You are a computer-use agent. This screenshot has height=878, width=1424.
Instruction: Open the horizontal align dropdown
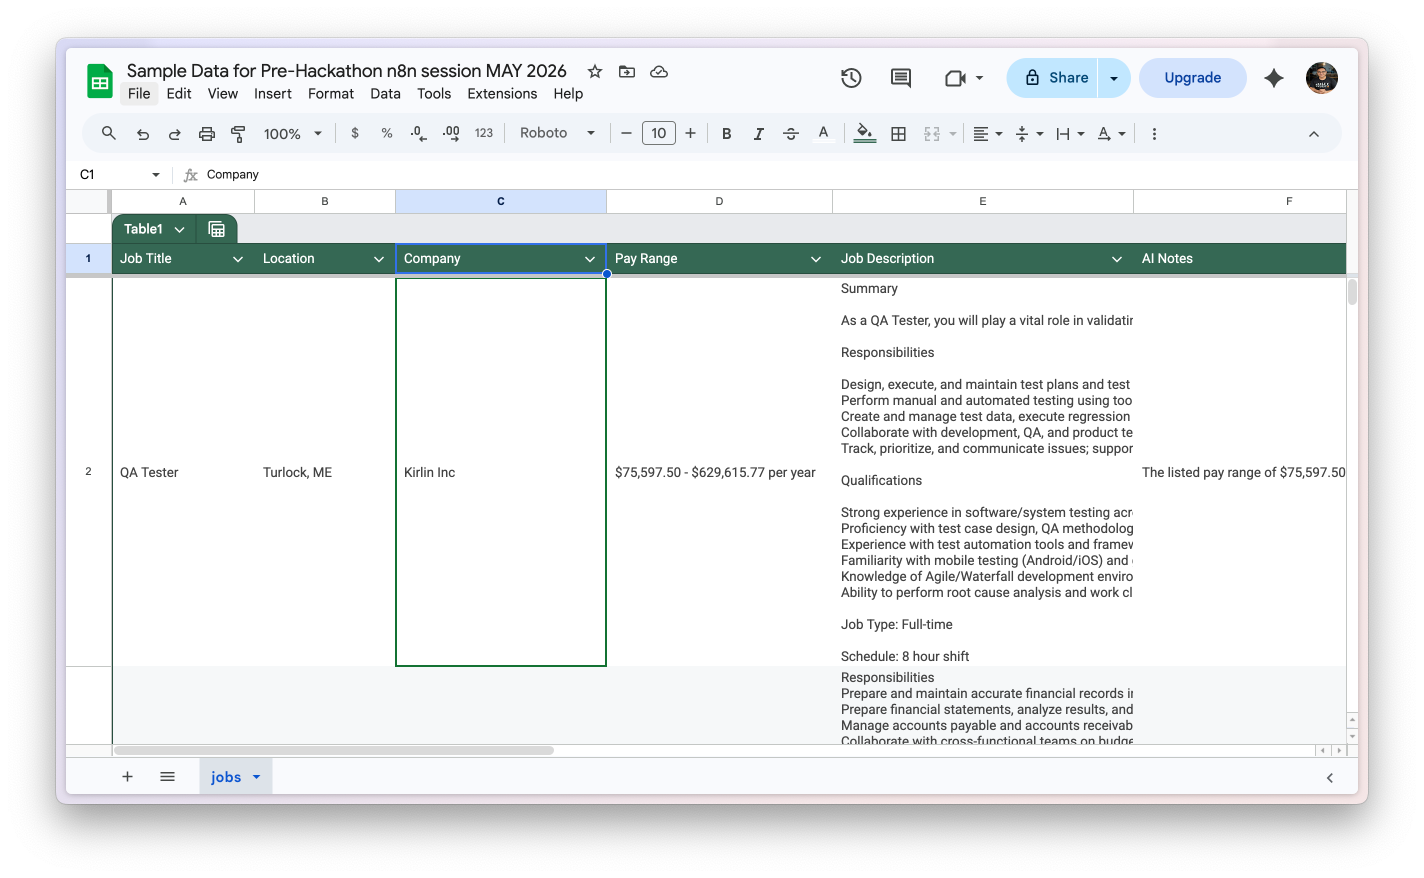[x=988, y=134]
